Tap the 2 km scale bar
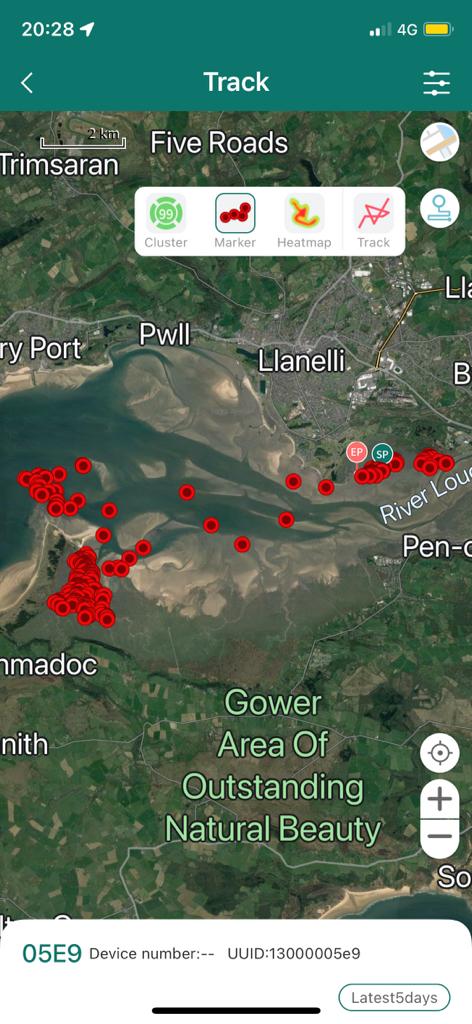This screenshot has width=472, height=1024. pos(83,138)
